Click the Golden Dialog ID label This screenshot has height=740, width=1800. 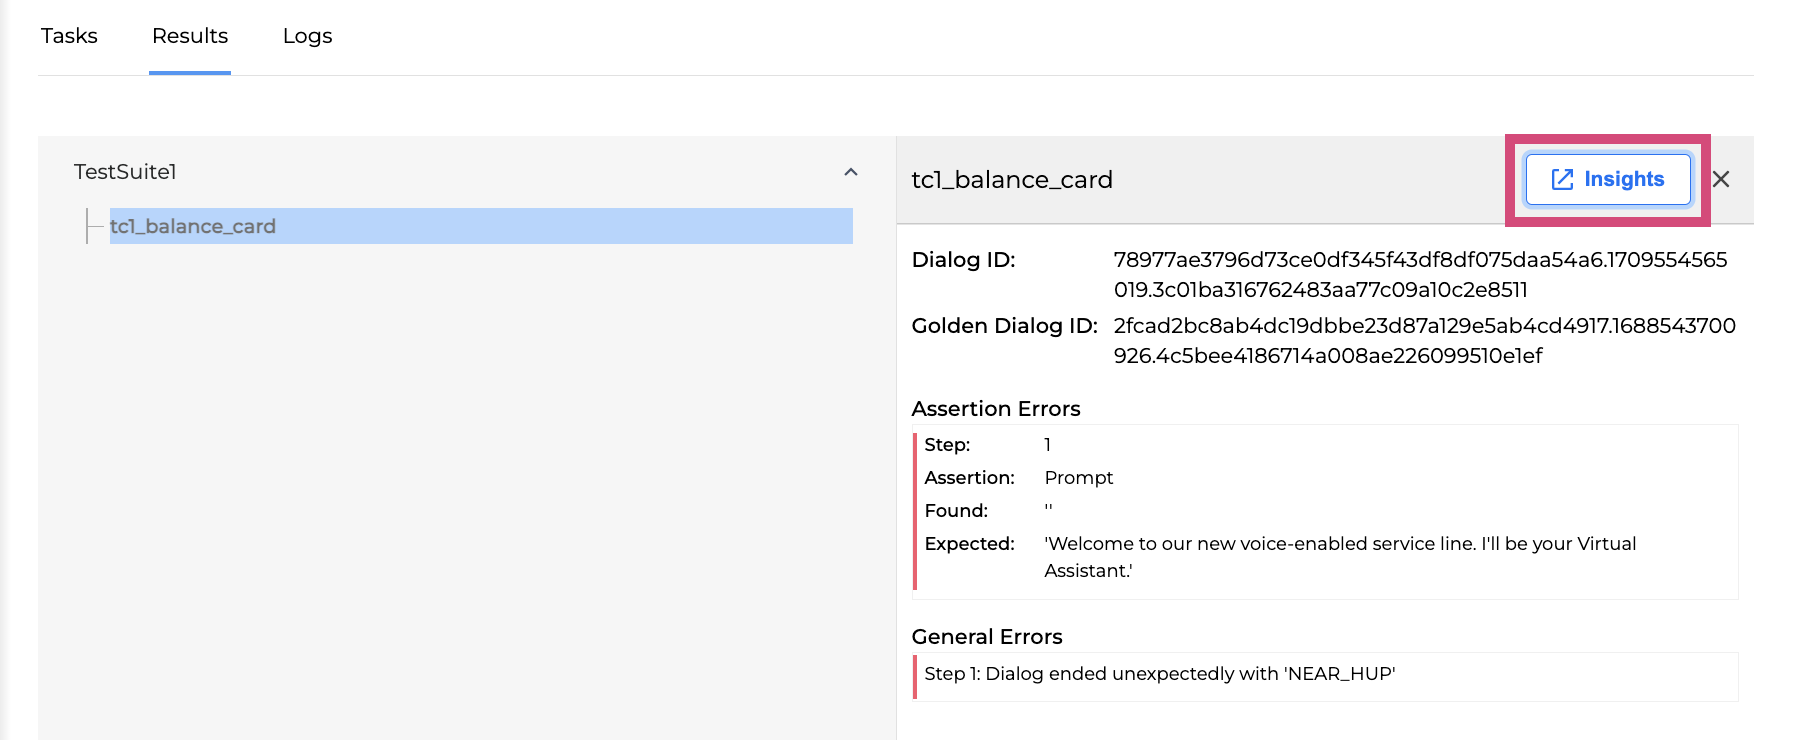click(1004, 326)
